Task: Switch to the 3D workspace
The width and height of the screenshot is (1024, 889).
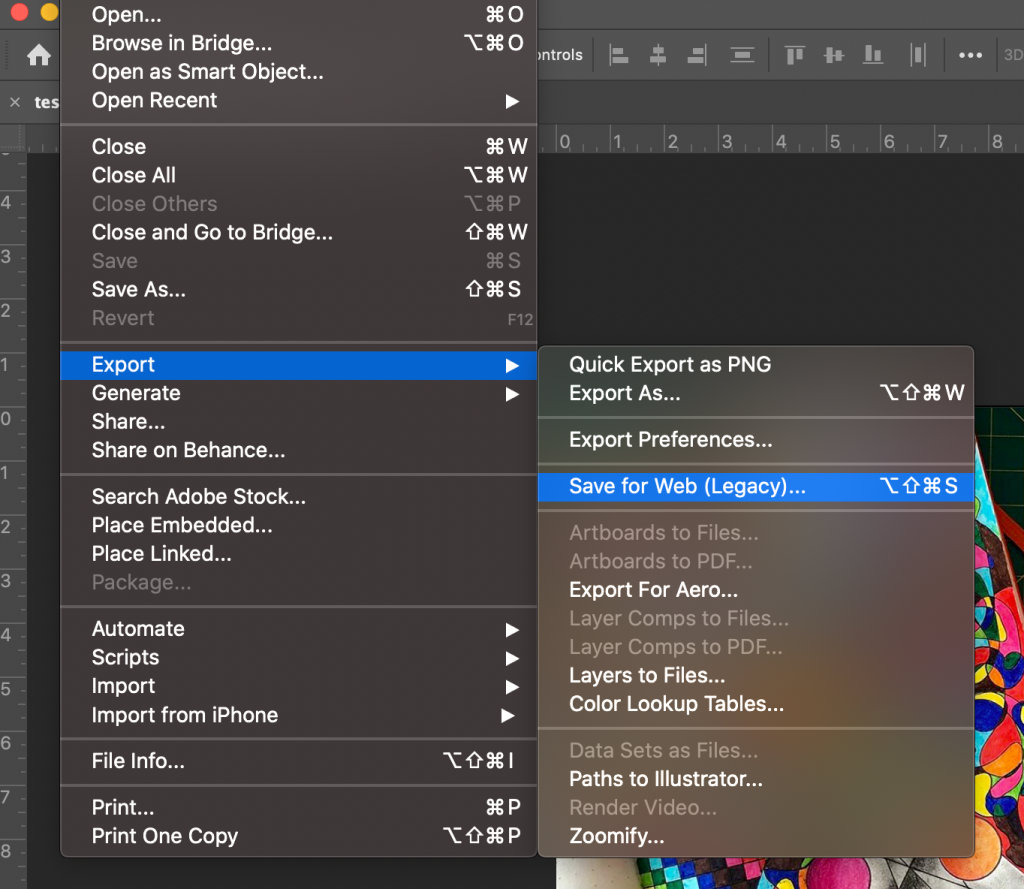Action: pyautogui.click(x=1012, y=55)
